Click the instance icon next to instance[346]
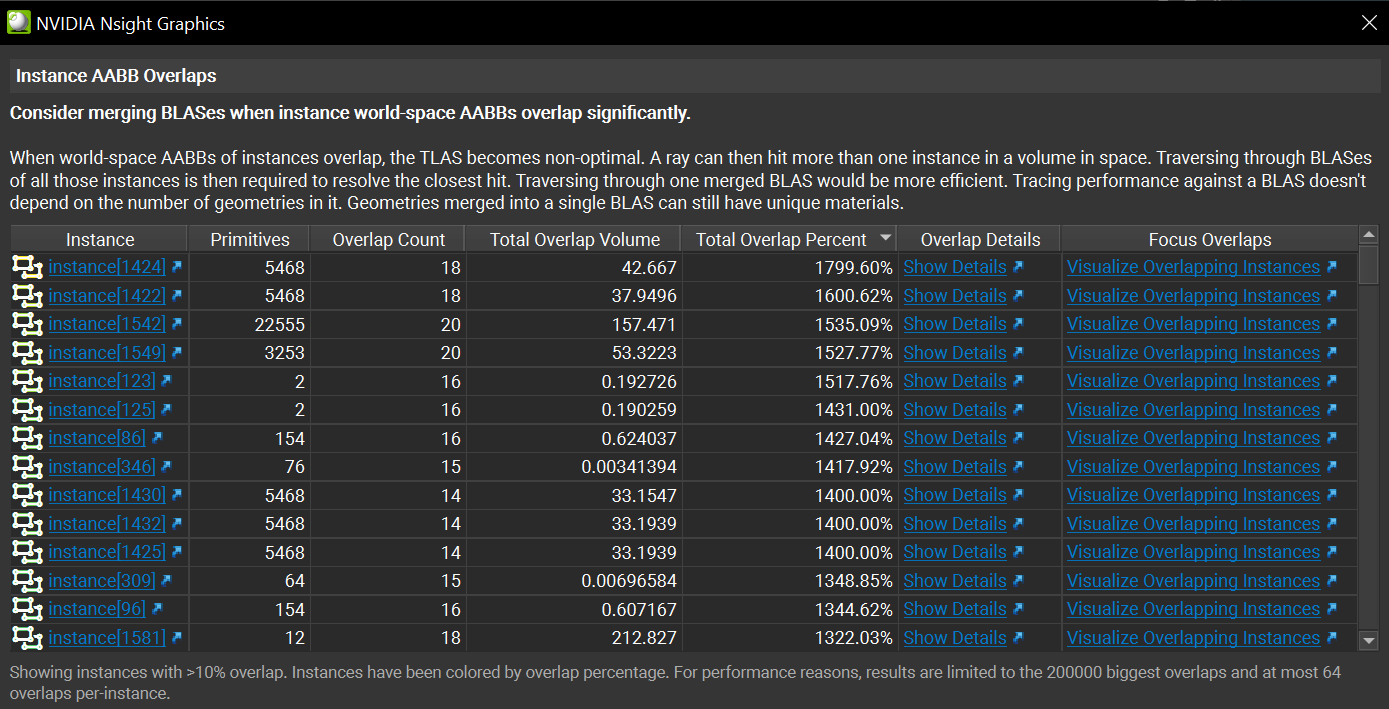Image resolution: width=1389 pixels, height=709 pixels. [26, 466]
